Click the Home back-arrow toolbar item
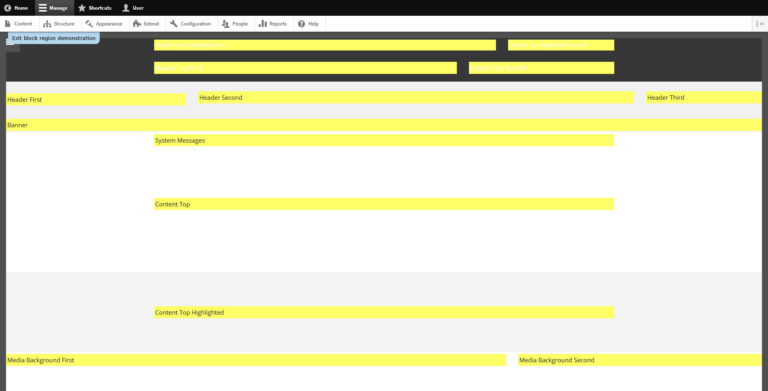Screen dimensions: 768x391 pyautogui.click(x=16, y=8)
